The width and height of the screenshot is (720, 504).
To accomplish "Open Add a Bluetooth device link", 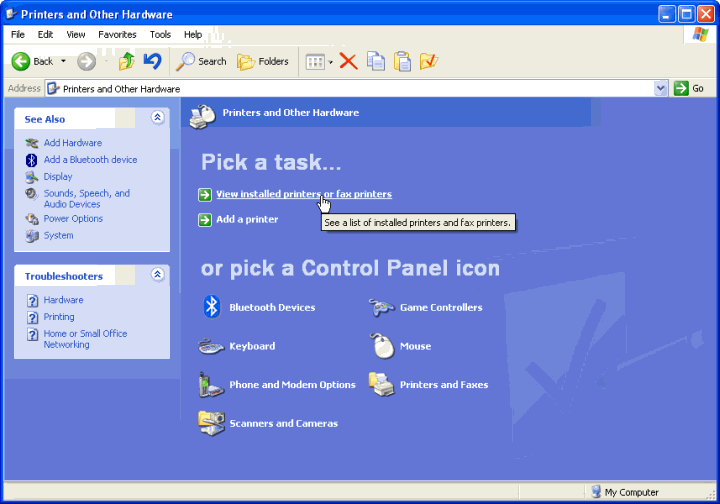I will [90, 160].
